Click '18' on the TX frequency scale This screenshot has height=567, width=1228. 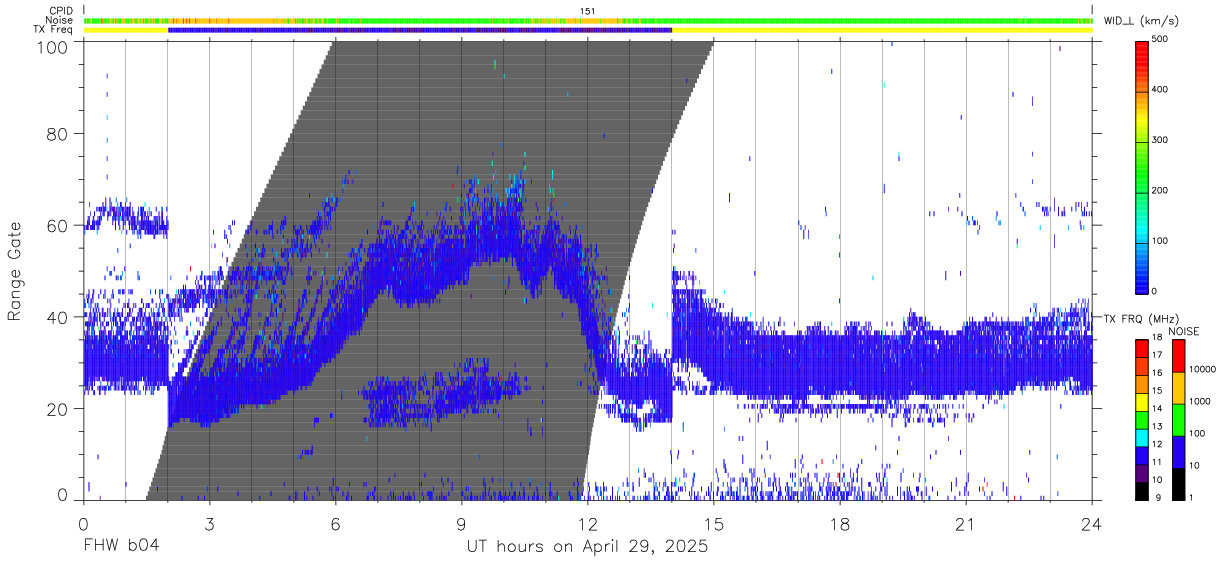[1158, 339]
